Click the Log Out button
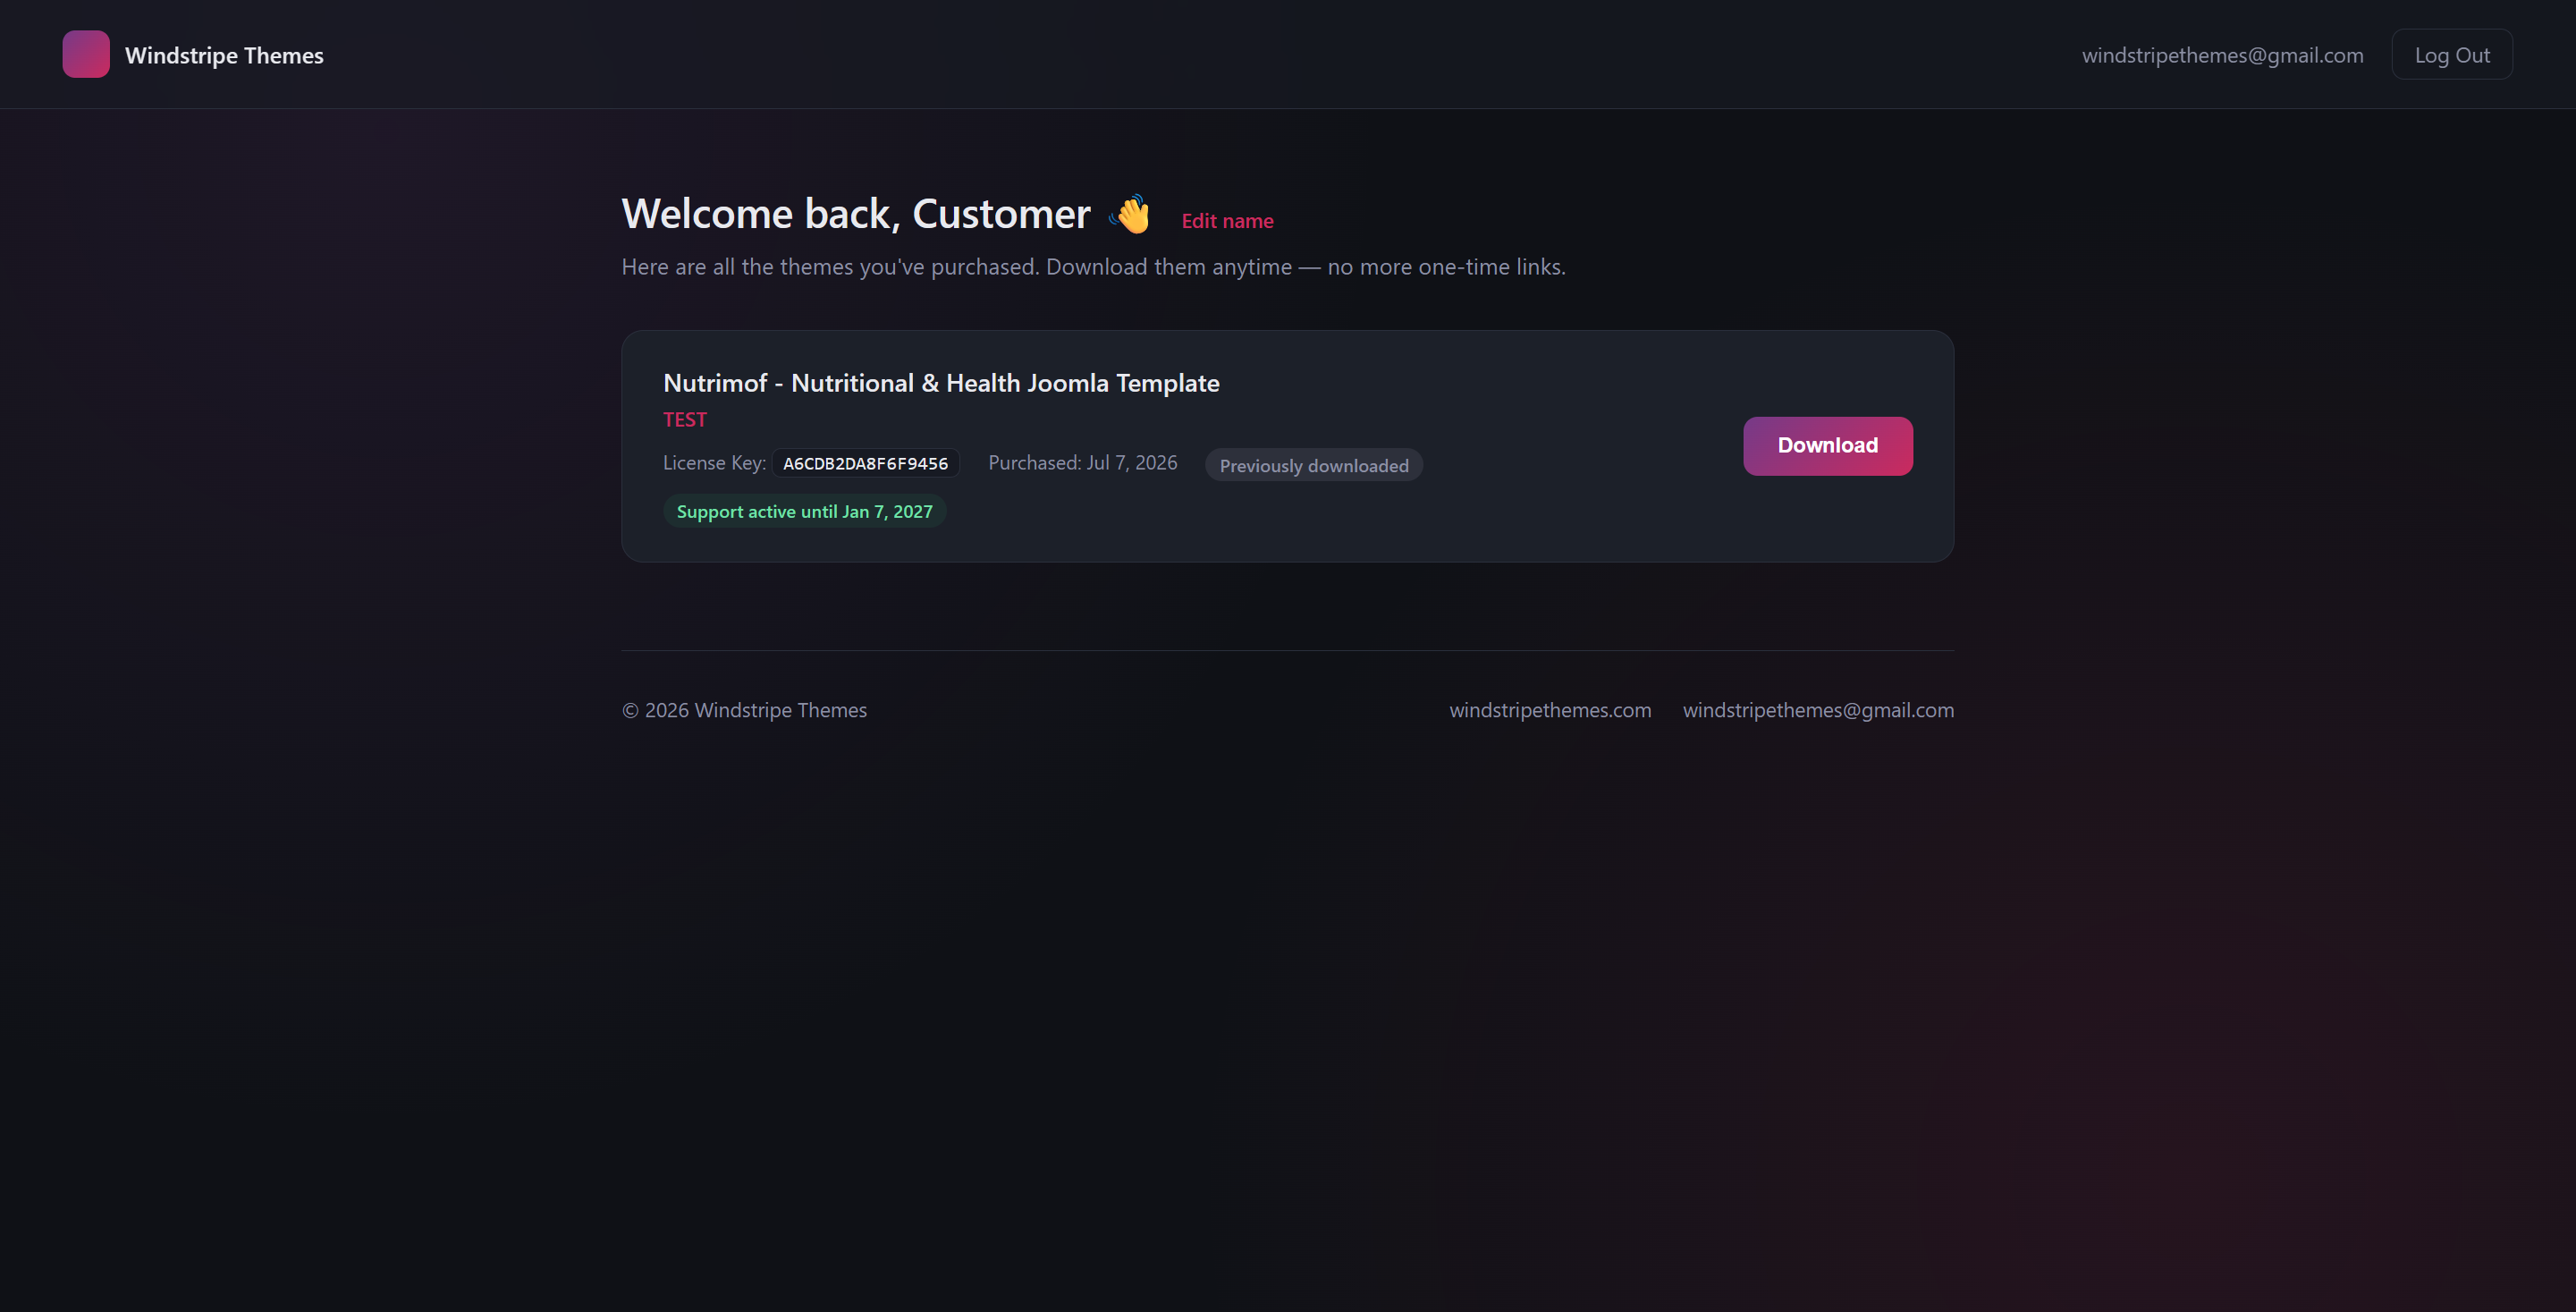 [2452, 55]
